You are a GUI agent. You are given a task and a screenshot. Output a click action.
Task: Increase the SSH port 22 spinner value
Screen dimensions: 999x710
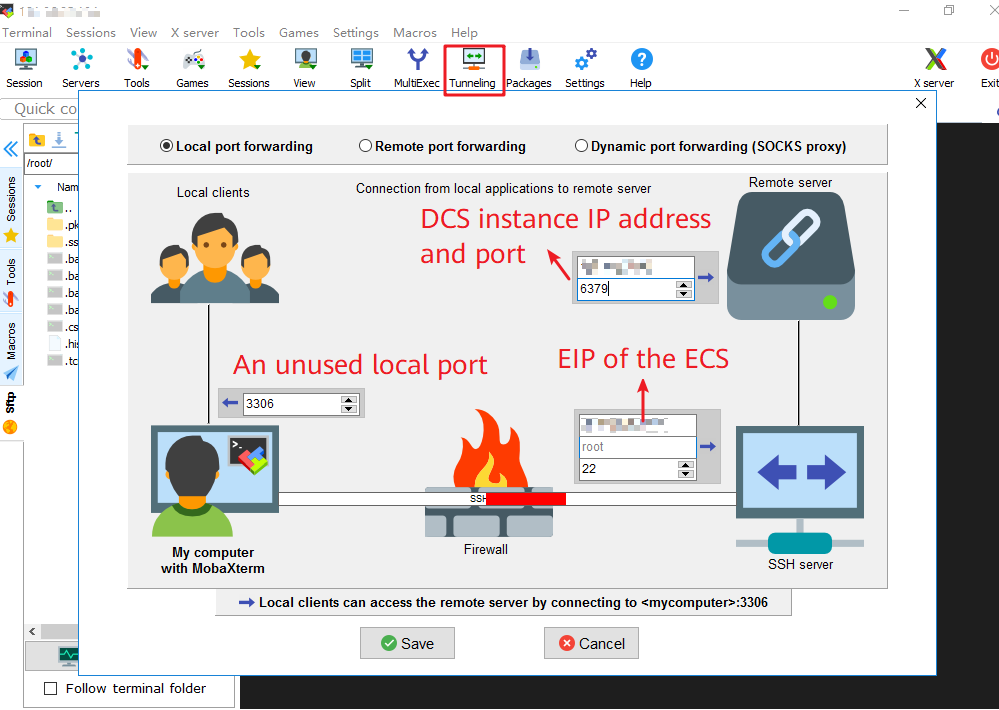[x=684, y=464]
